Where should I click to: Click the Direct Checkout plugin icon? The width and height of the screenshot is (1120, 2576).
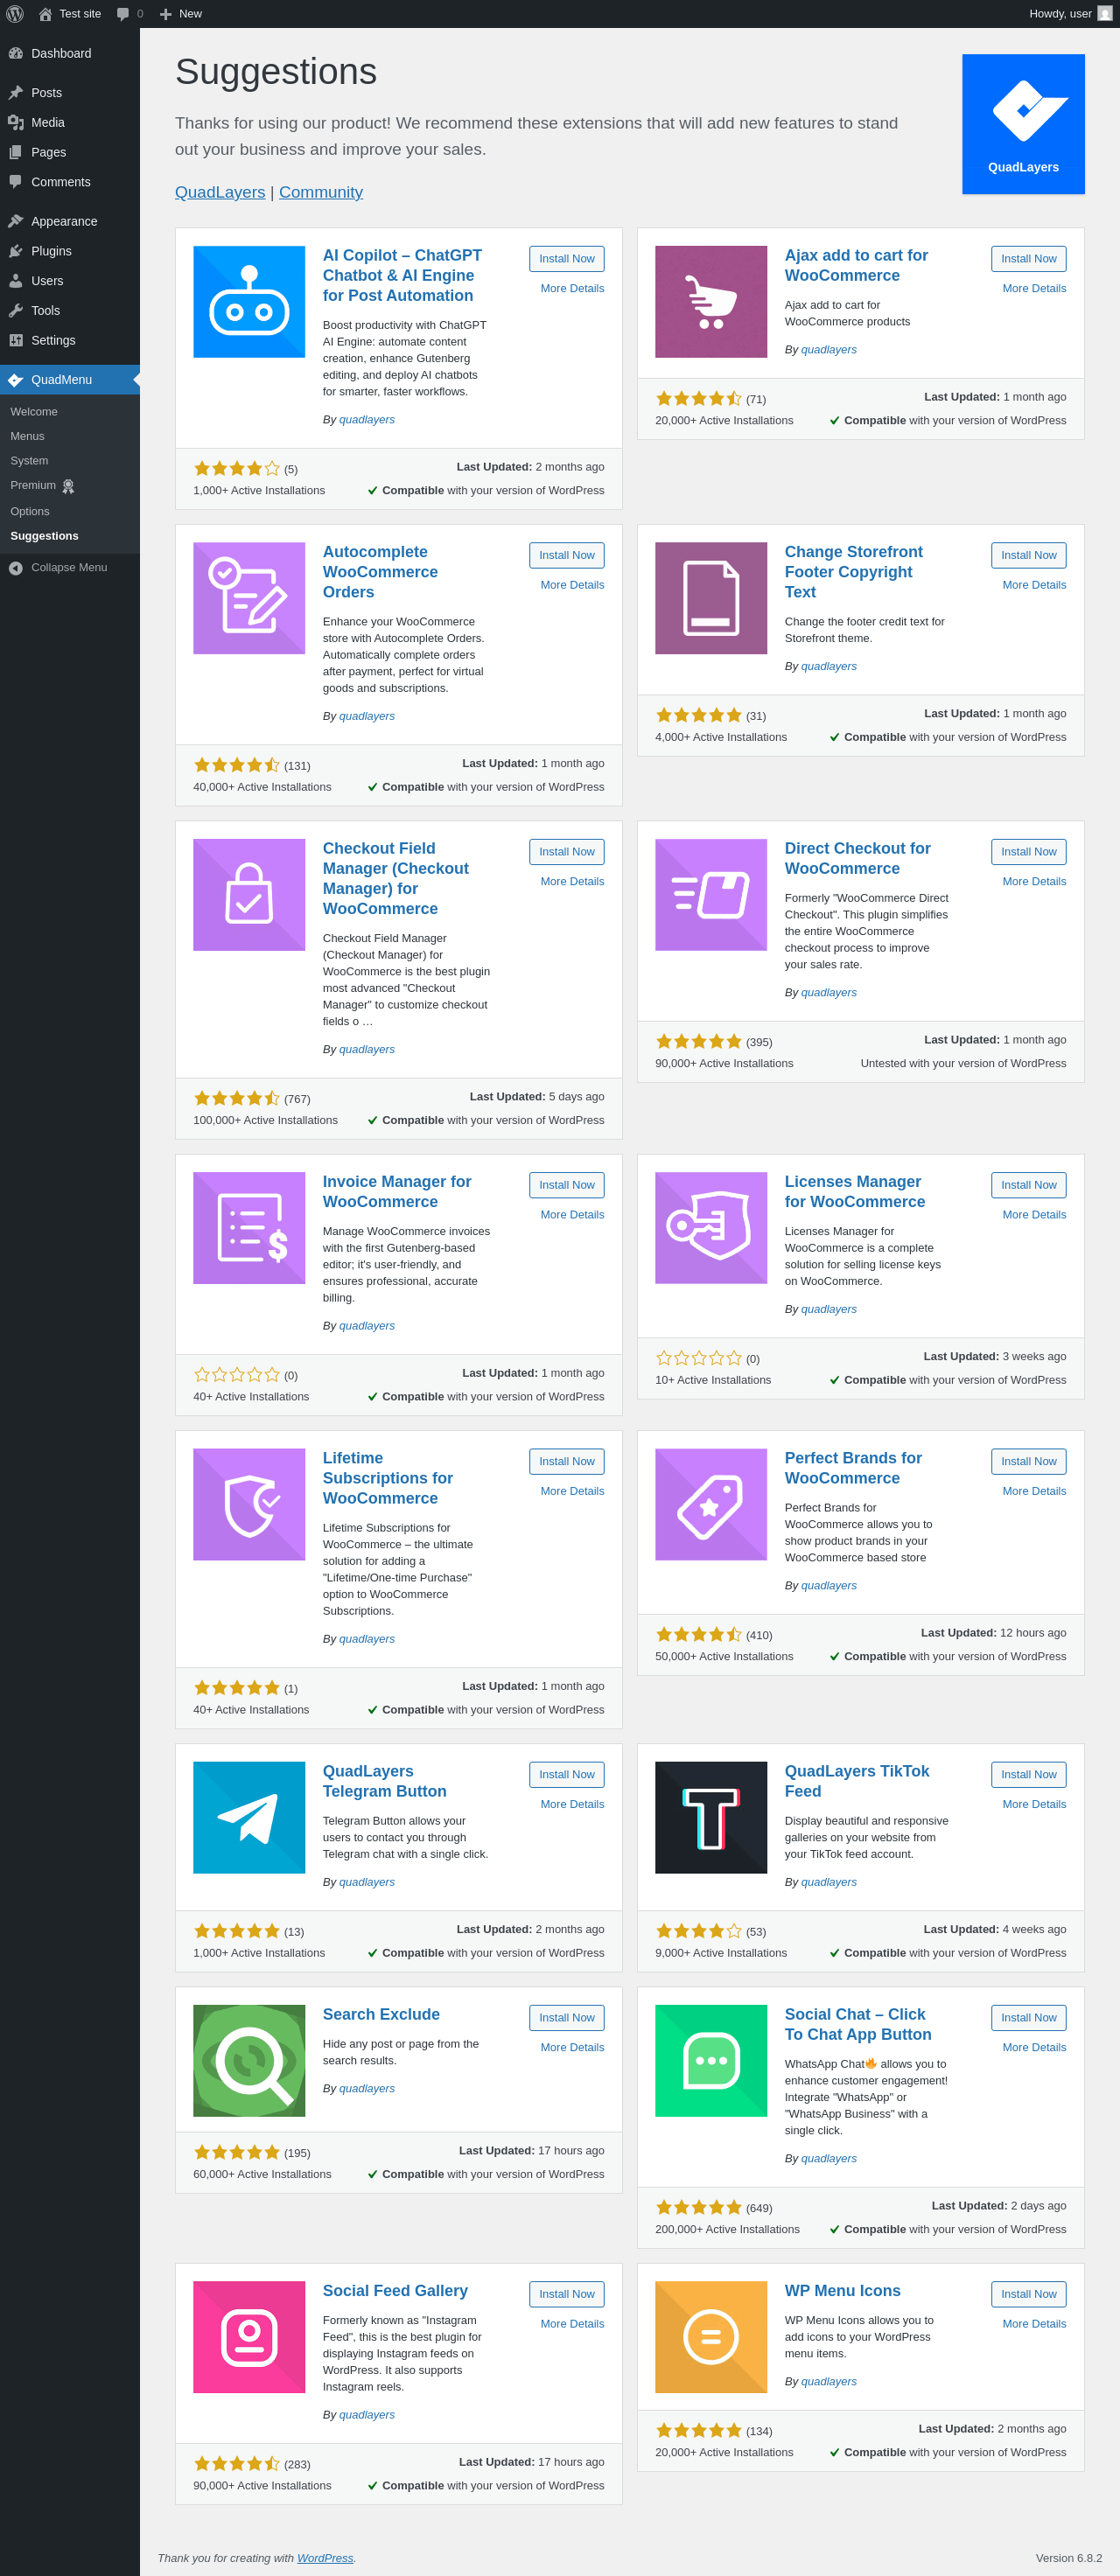(711, 895)
